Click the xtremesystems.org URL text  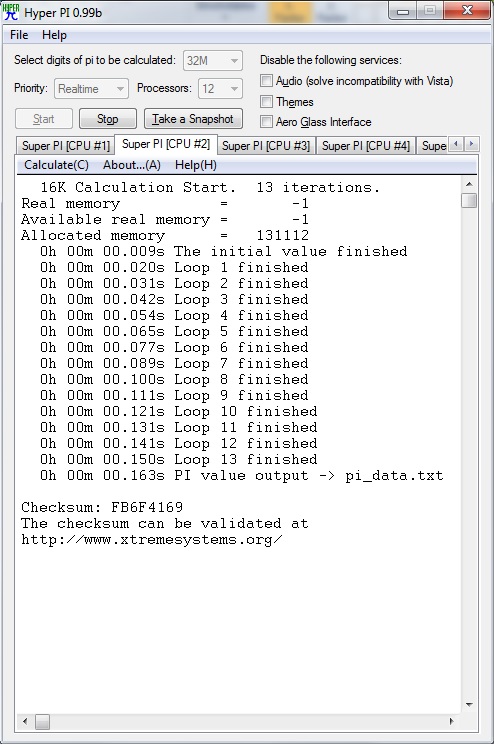pos(152,540)
